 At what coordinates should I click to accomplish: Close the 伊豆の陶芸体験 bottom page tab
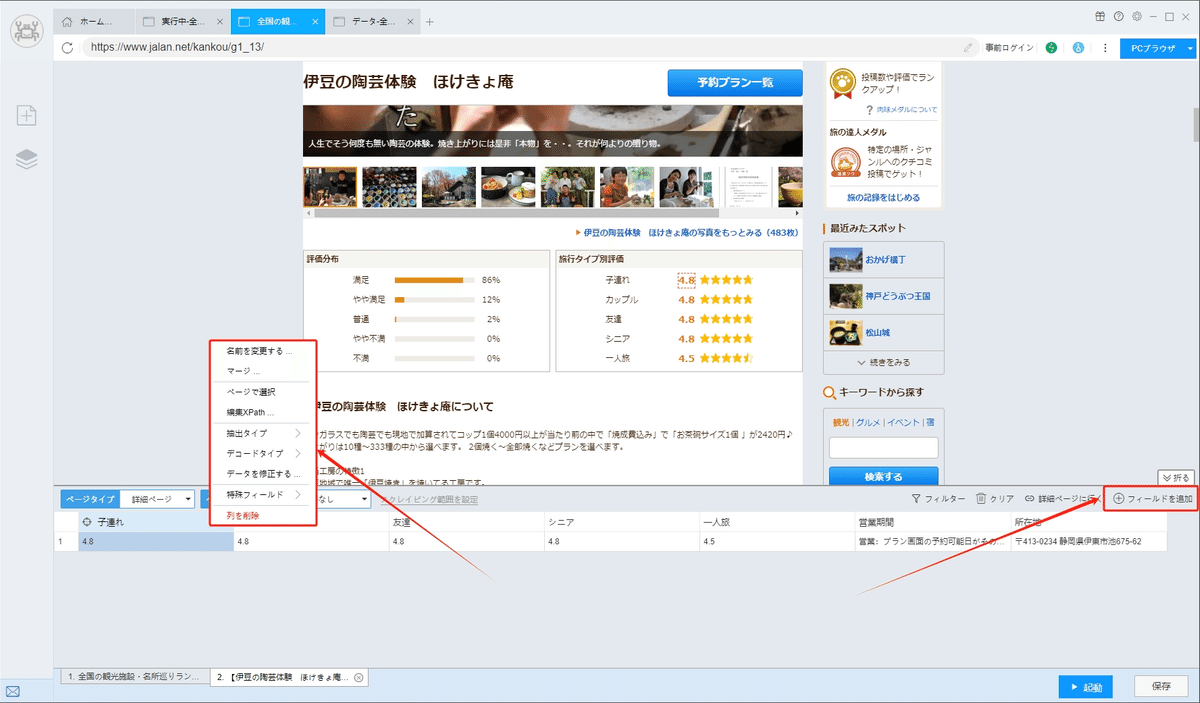click(359, 677)
